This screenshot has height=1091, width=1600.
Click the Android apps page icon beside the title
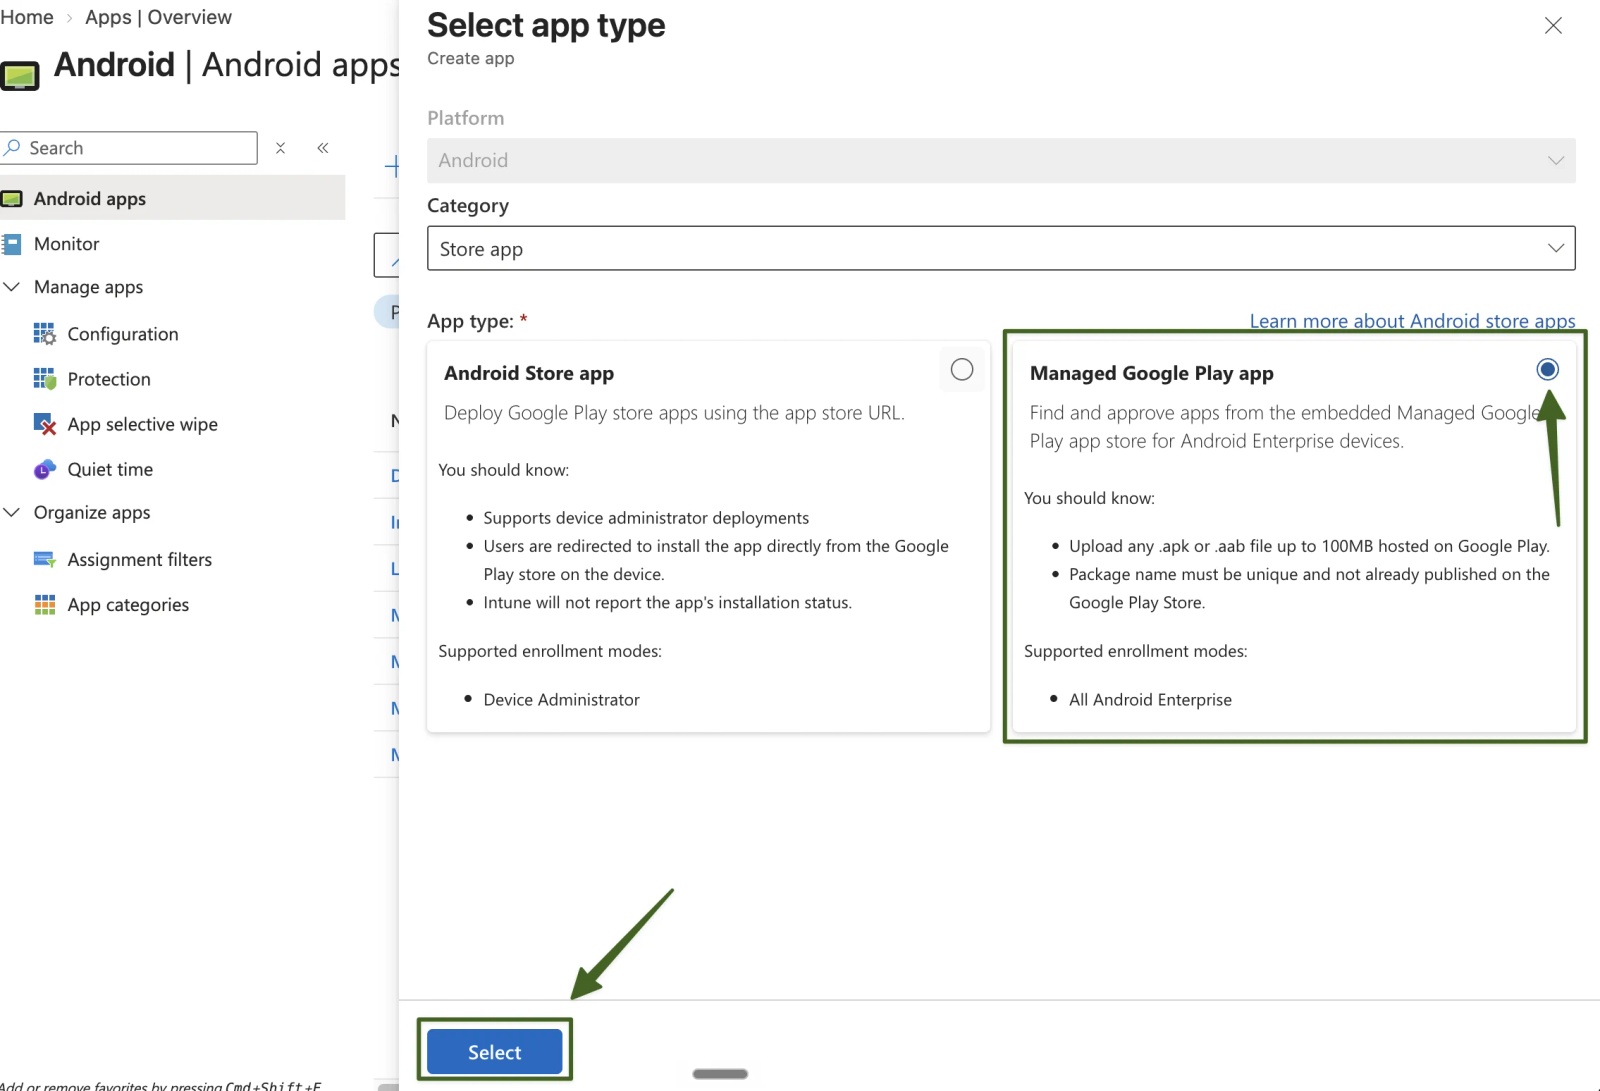point(20,76)
